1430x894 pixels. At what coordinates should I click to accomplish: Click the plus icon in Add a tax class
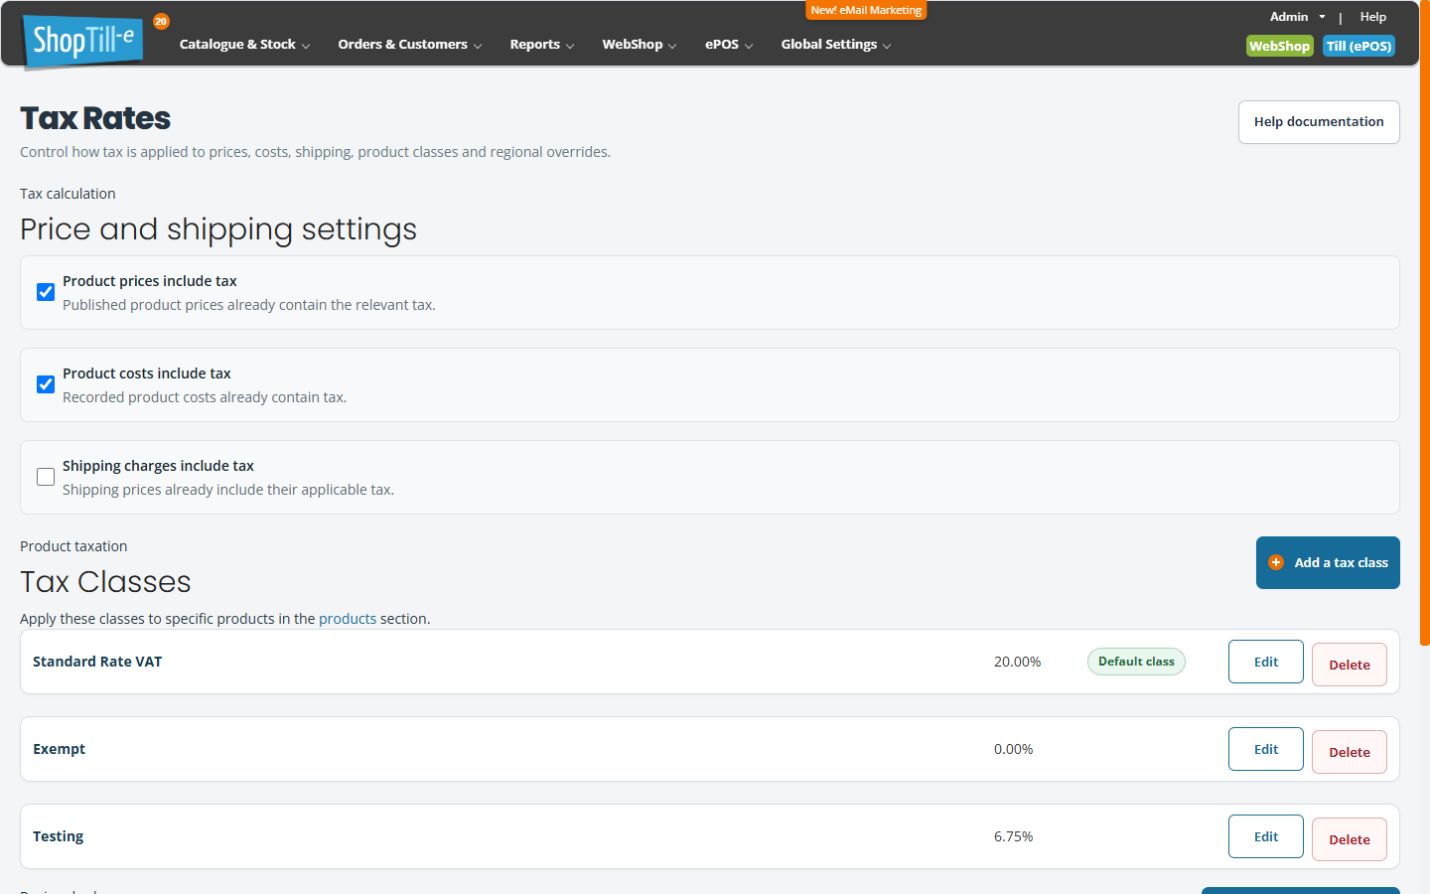pos(1276,563)
